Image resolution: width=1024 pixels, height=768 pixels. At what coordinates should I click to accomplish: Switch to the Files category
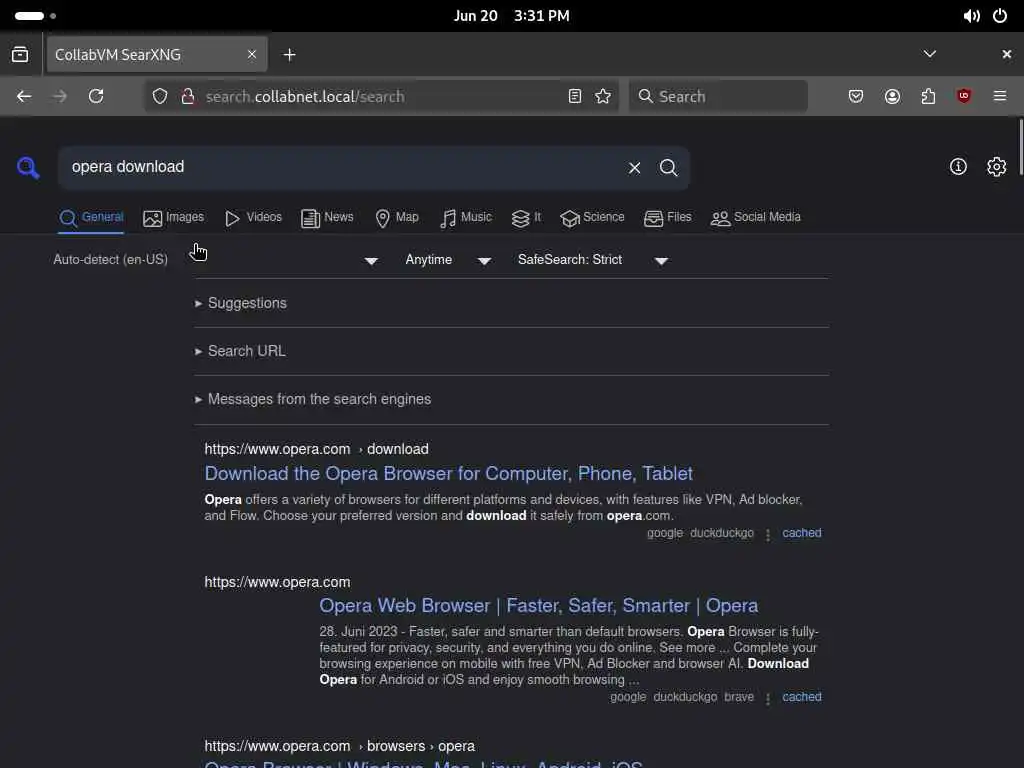(667, 217)
